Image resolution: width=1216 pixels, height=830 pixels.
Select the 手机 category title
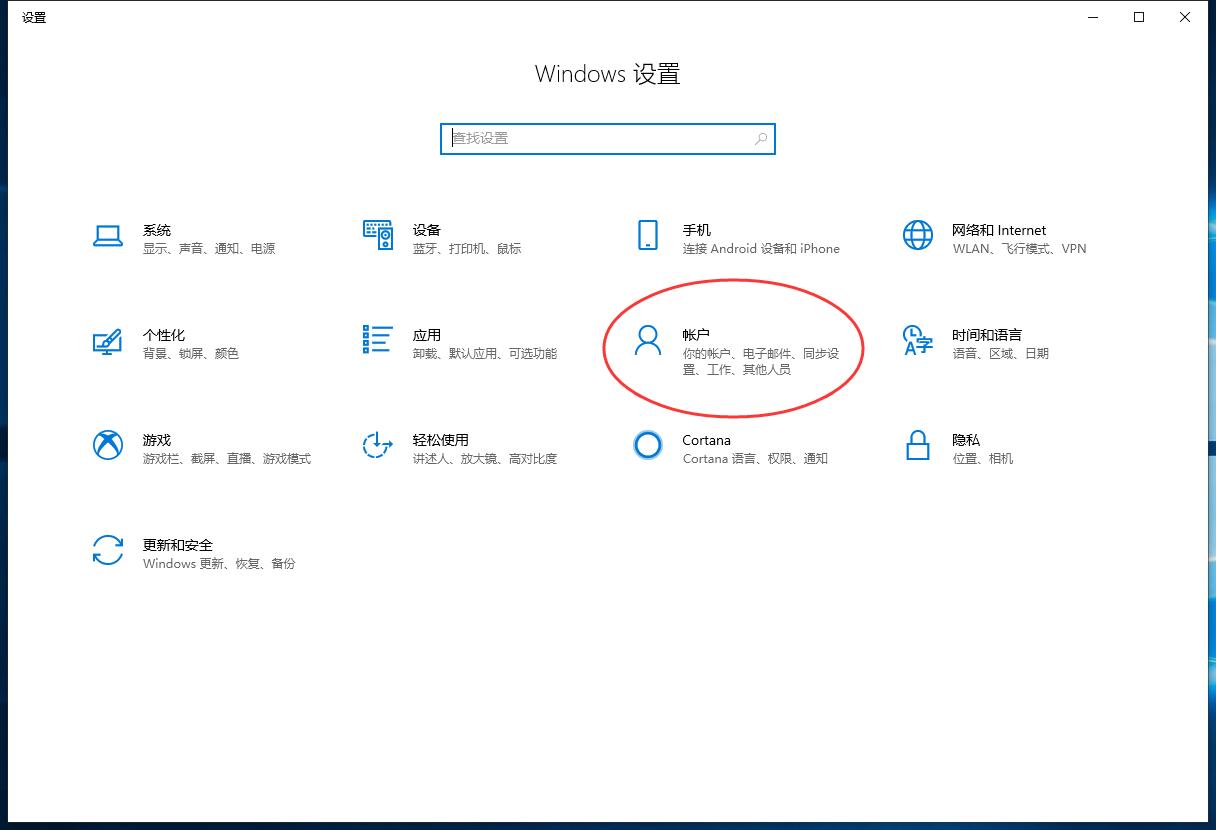pos(697,230)
